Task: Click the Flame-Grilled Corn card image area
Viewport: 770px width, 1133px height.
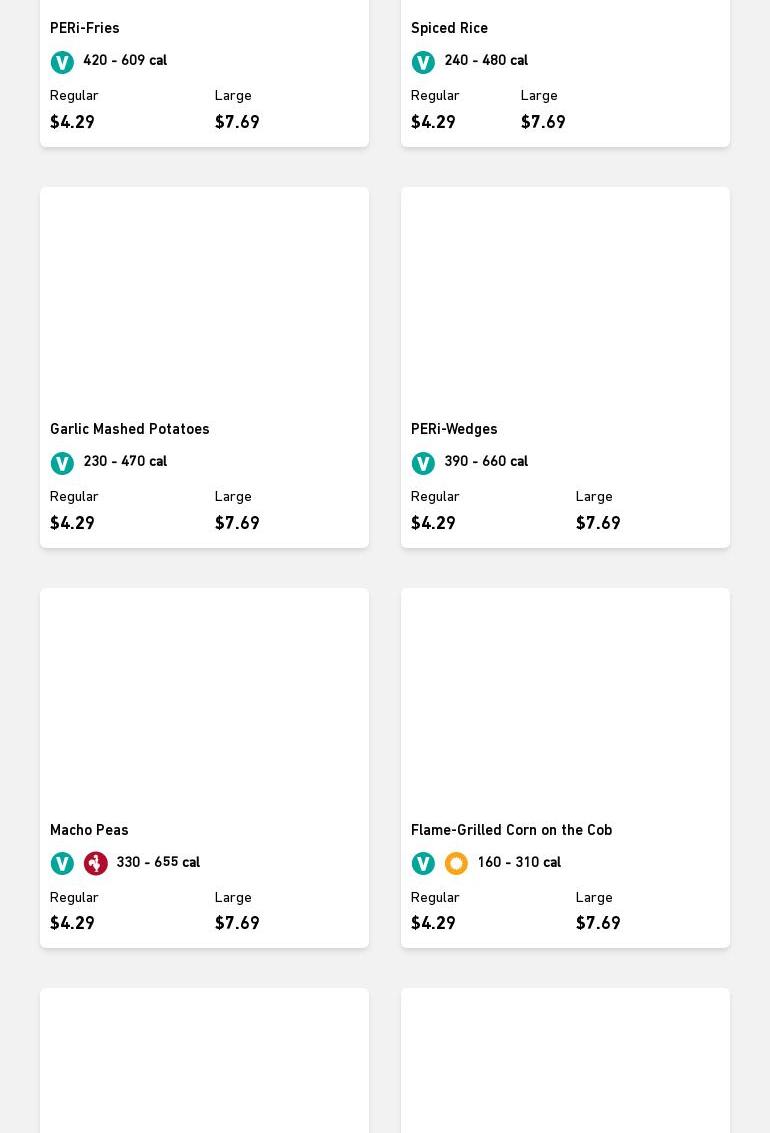Action: tap(565, 700)
